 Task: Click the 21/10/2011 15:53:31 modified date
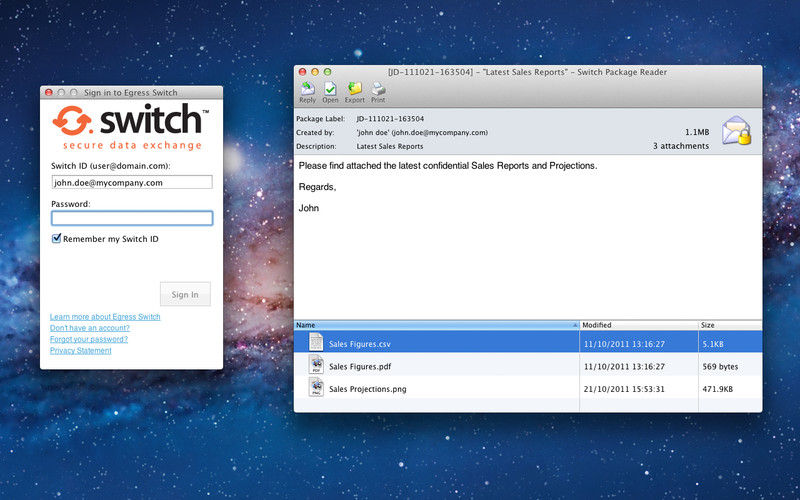[x=624, y=389]
